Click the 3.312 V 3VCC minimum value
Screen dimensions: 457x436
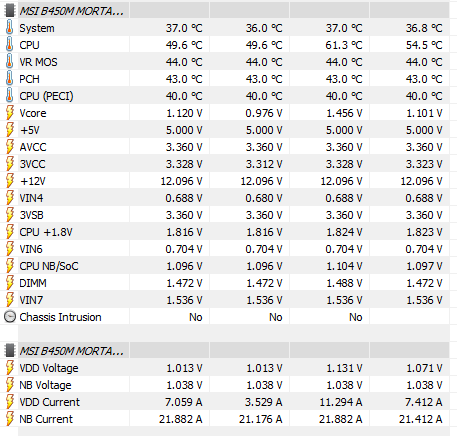tap(264, 164)
